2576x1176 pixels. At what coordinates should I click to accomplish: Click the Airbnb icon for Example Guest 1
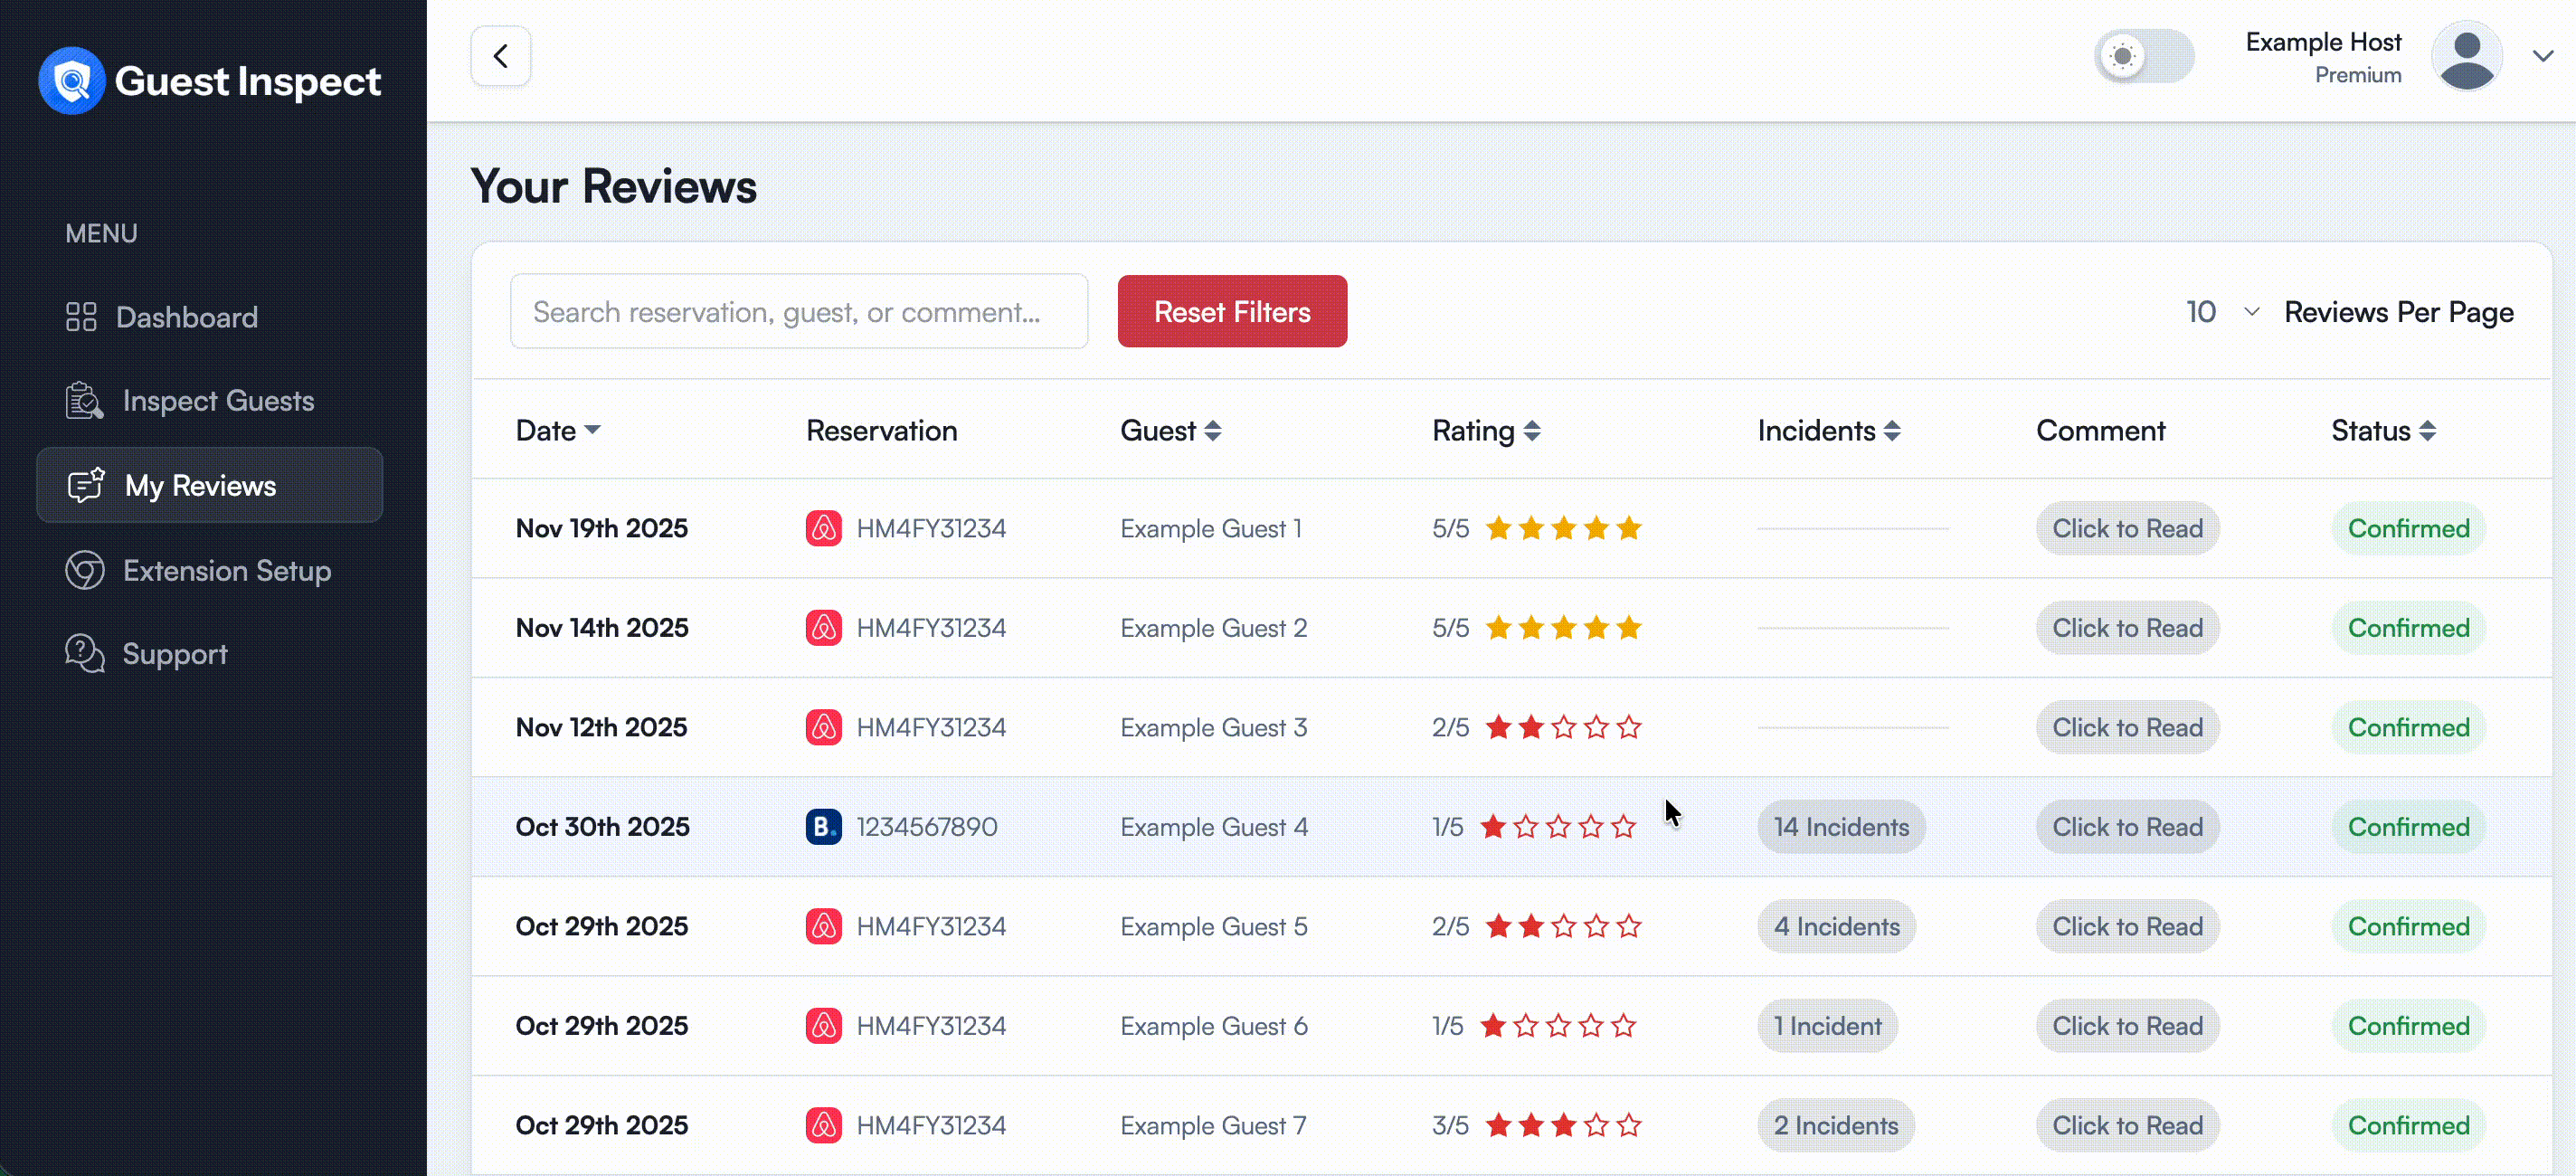click(823, 528)
